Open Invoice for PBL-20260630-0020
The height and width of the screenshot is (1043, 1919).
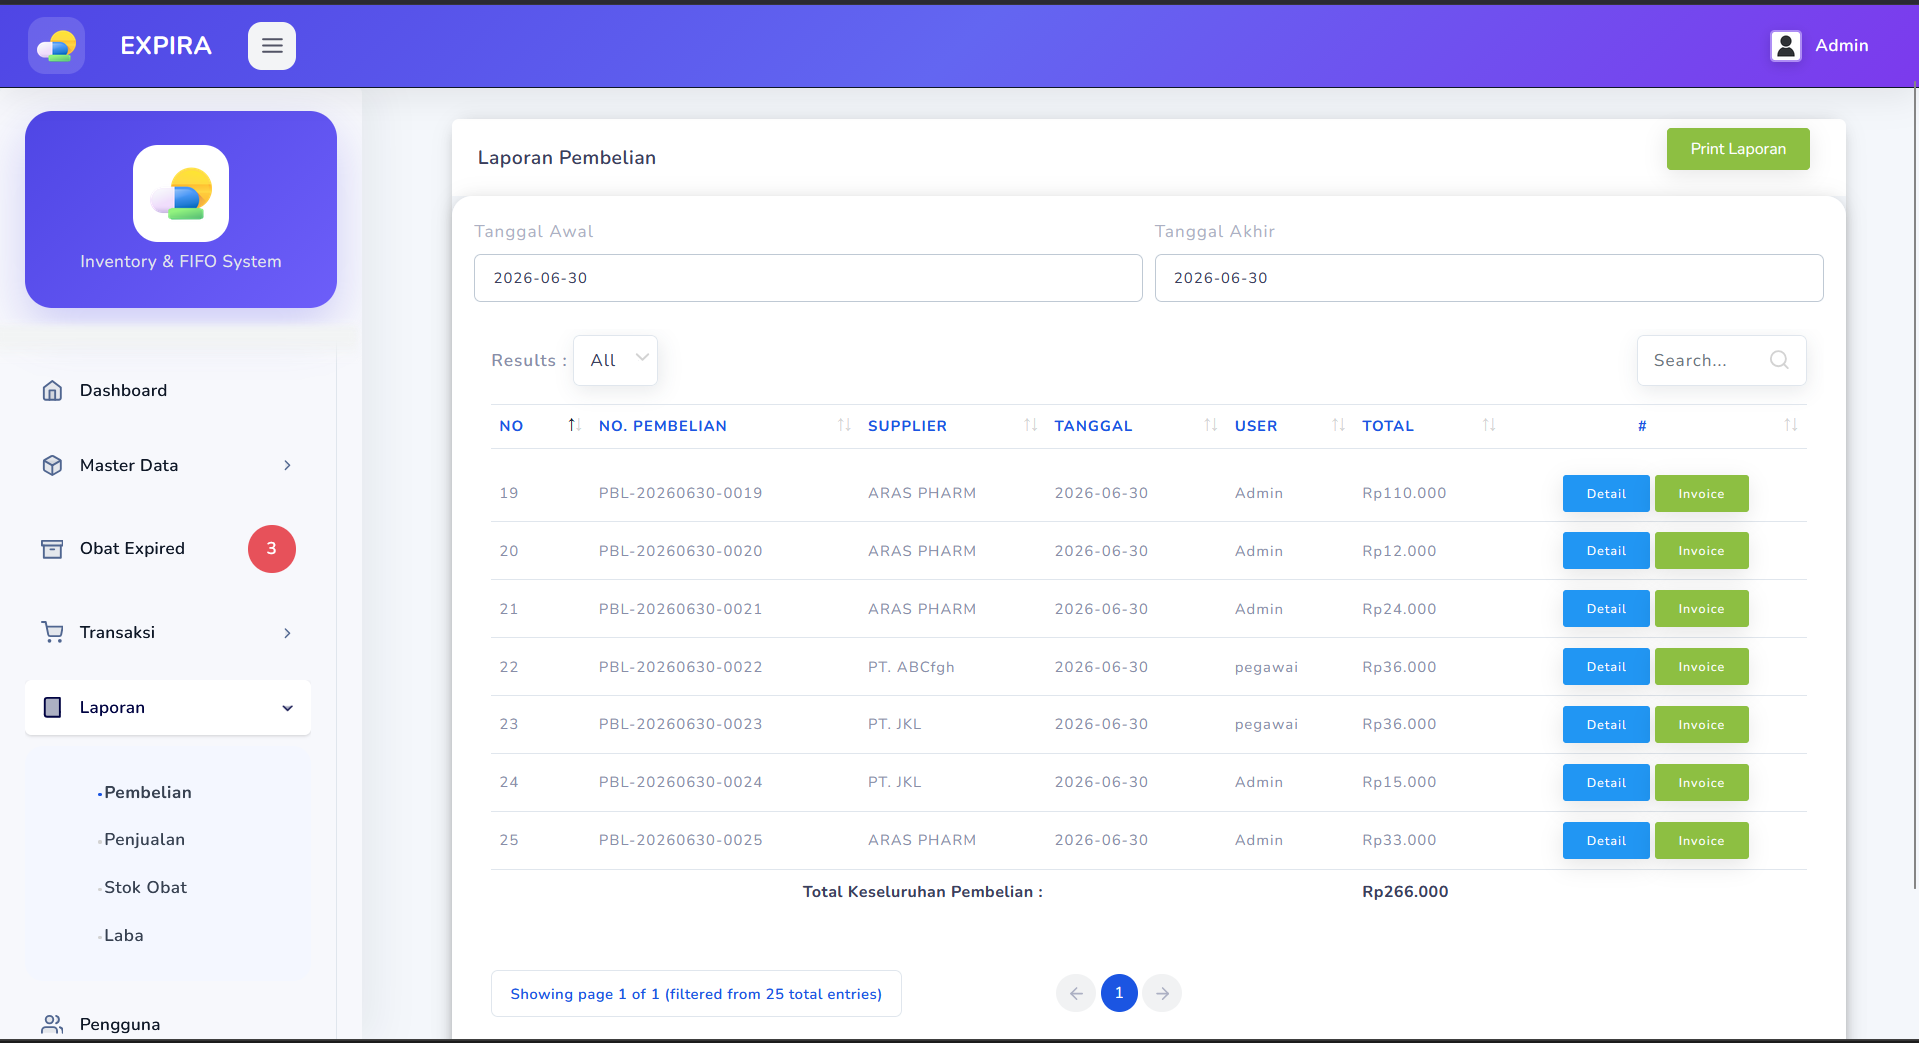click(1701, 551)
